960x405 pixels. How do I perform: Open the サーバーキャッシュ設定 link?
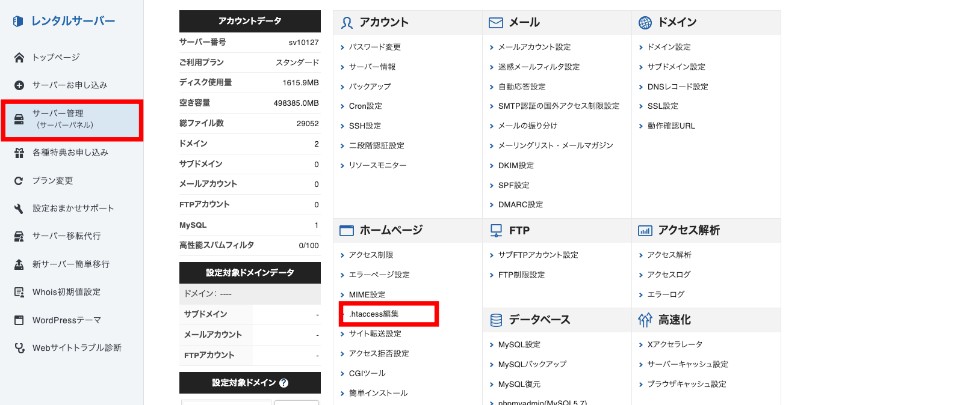(688, 364)
